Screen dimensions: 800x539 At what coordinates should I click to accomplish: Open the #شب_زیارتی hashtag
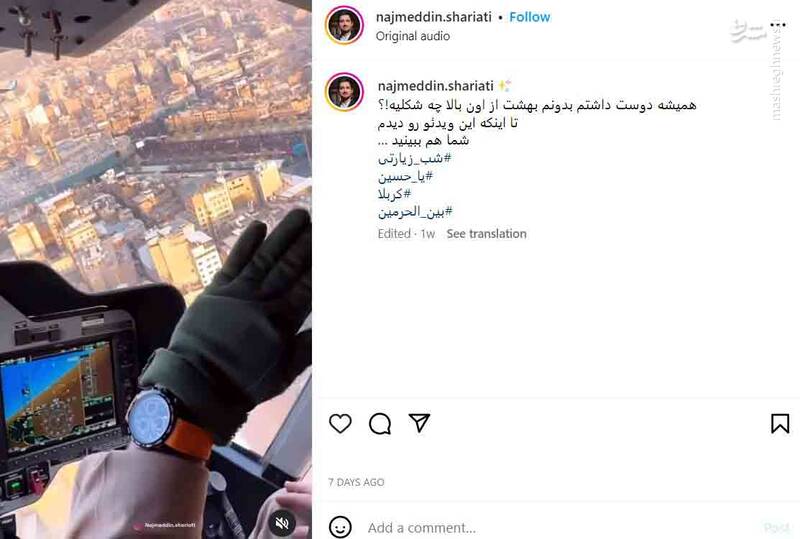pos(415,159)
